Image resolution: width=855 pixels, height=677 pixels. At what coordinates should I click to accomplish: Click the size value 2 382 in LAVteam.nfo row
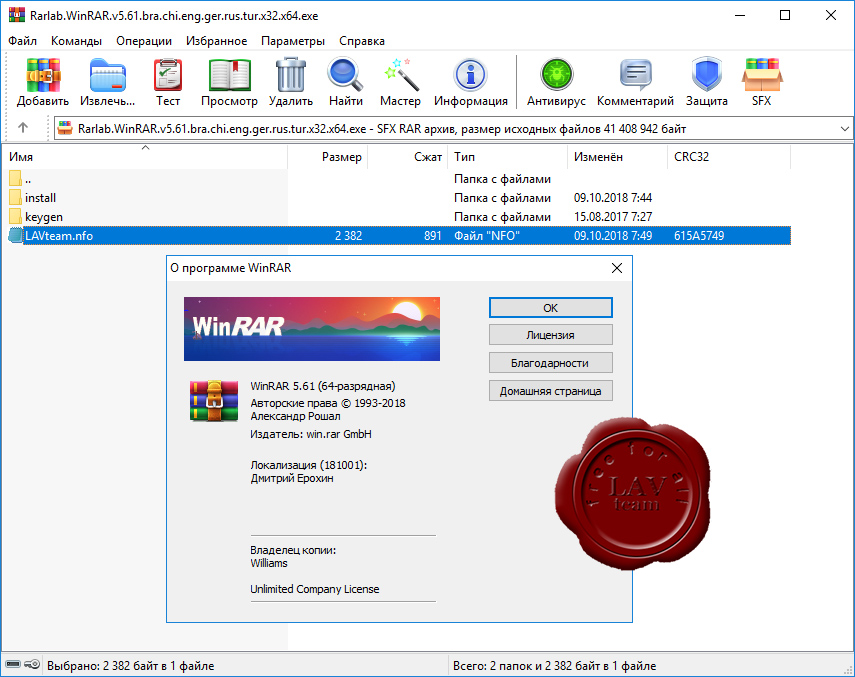click(348, 236)
